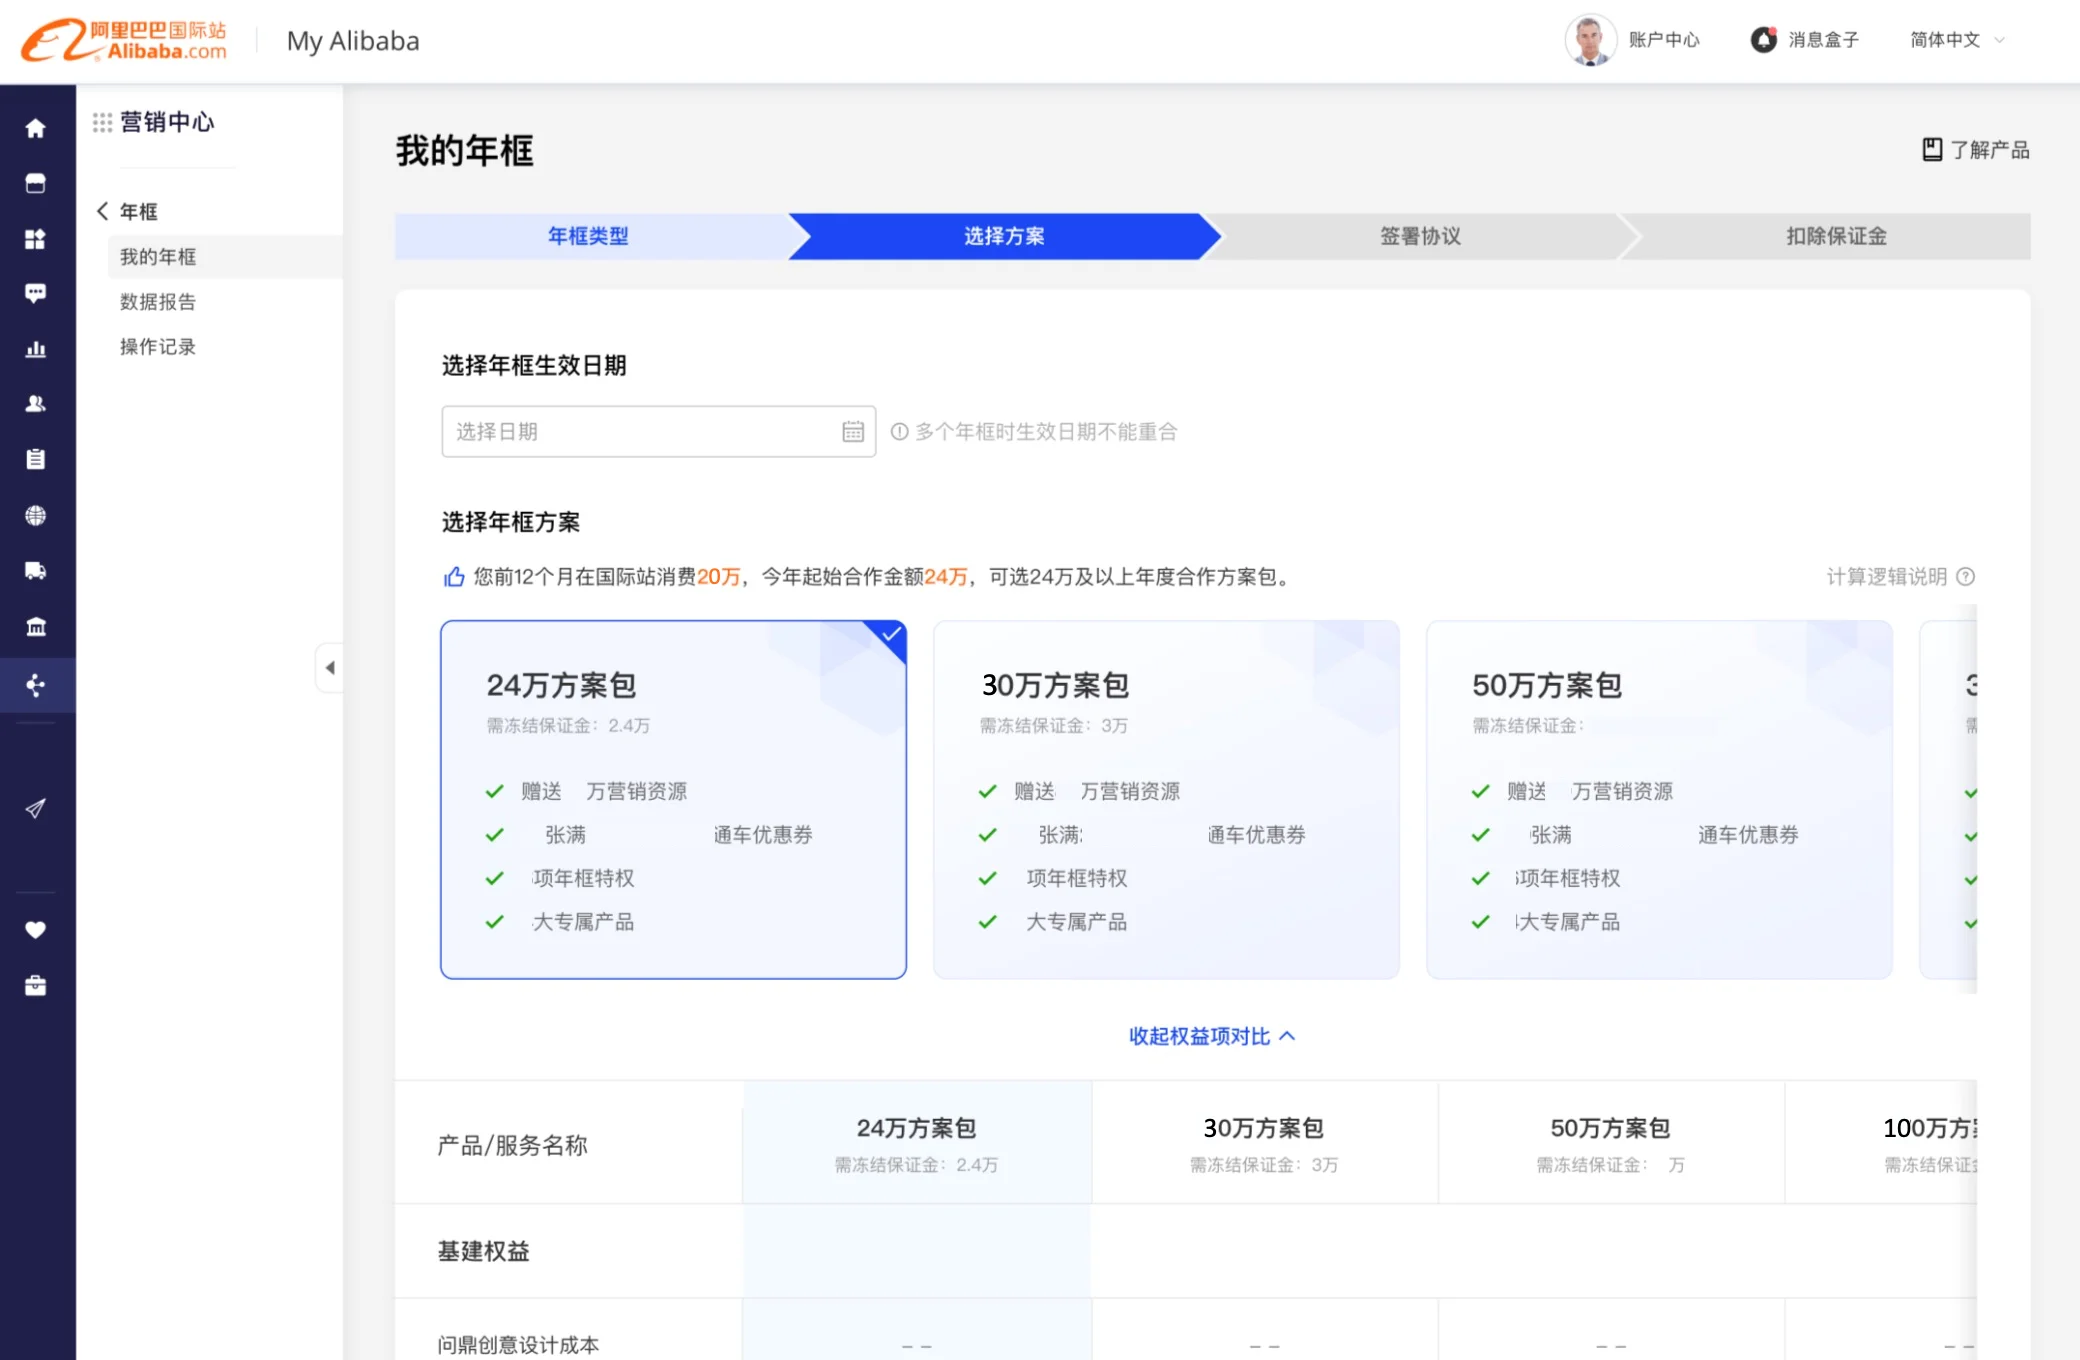Open the chat messages sidebar icon
The image size is (2080, 1360).
(36, 293)
